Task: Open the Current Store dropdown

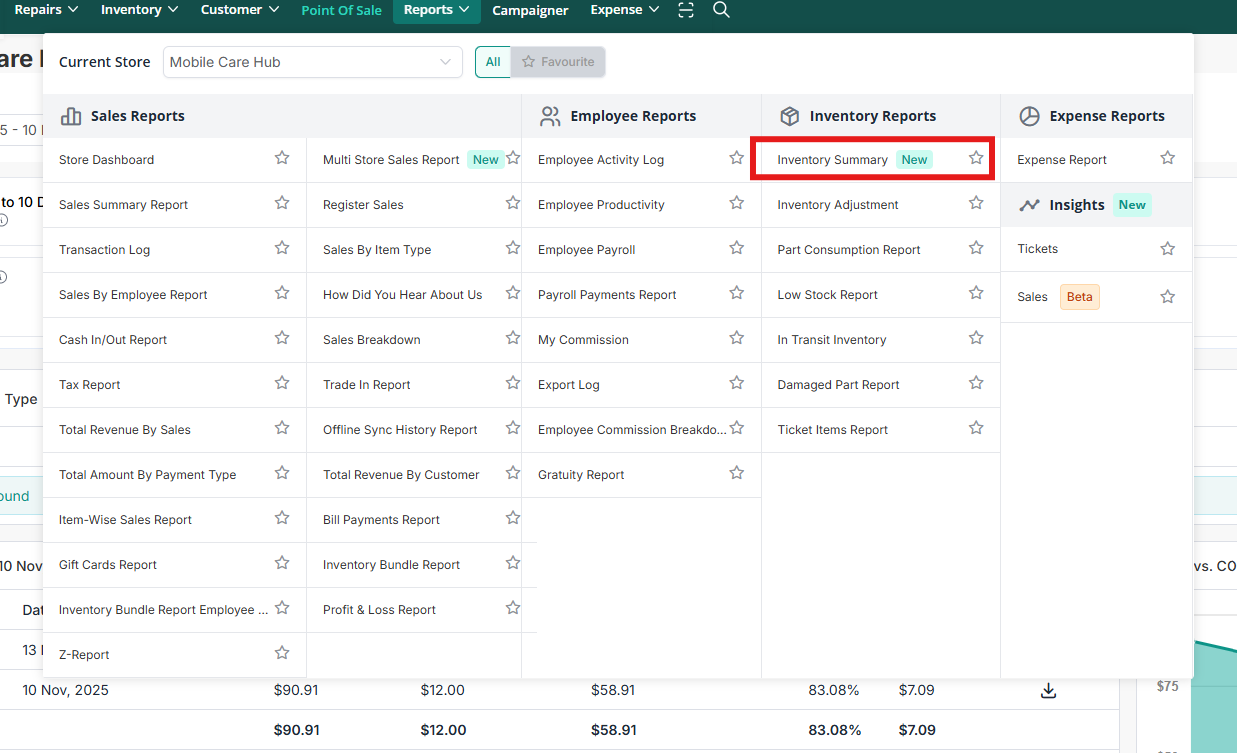Action: click(312, 62)
